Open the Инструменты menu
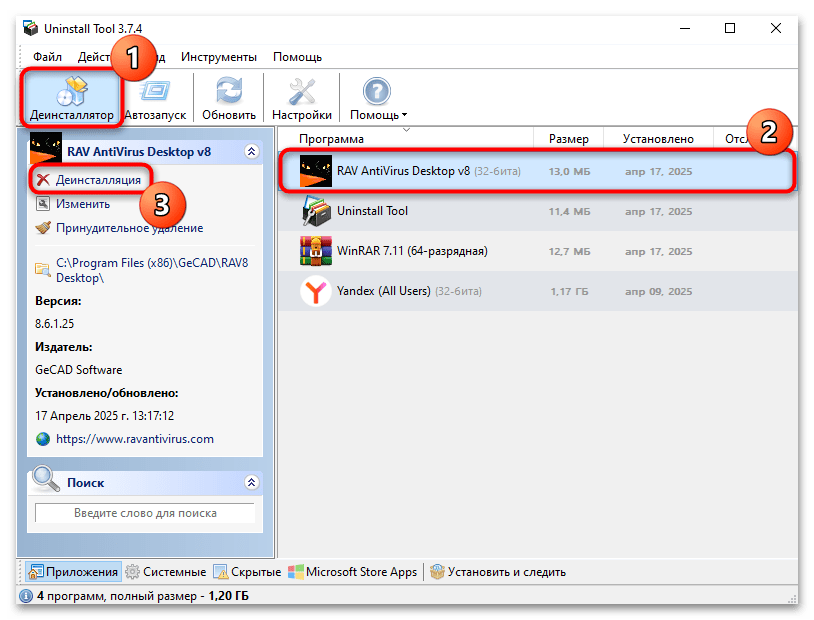Image resolution: width=814 pixels, height=620 pixels. tap(219, 57)
